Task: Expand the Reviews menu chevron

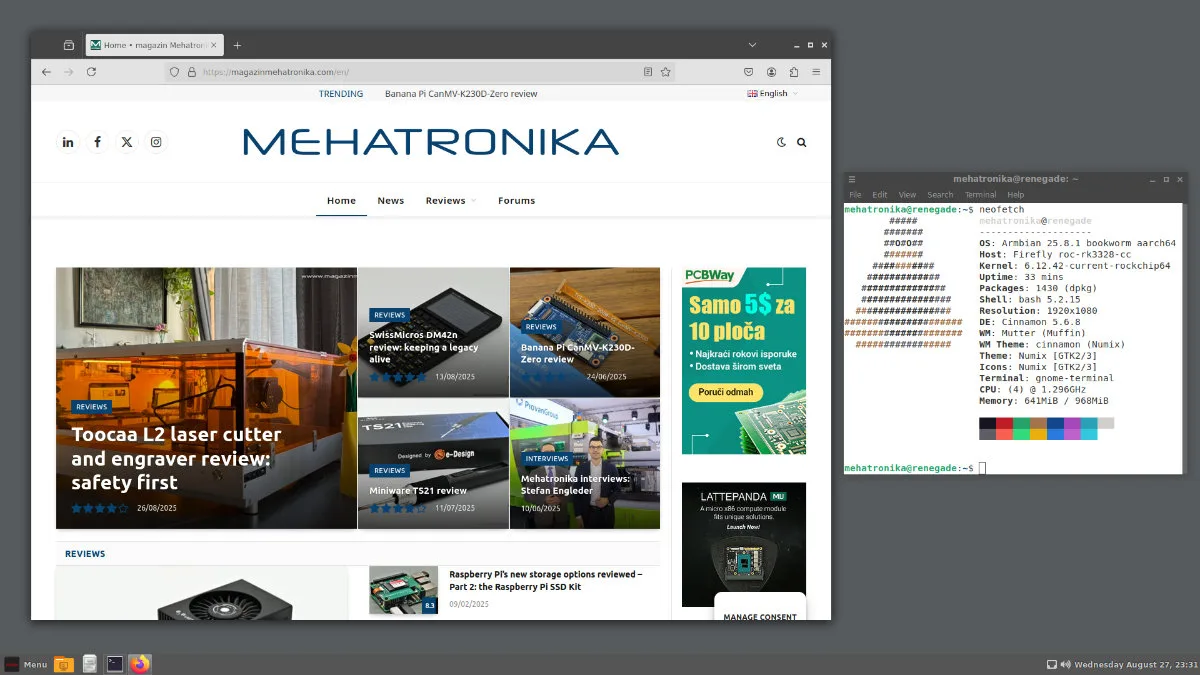Action: click(x=474, y=201)
